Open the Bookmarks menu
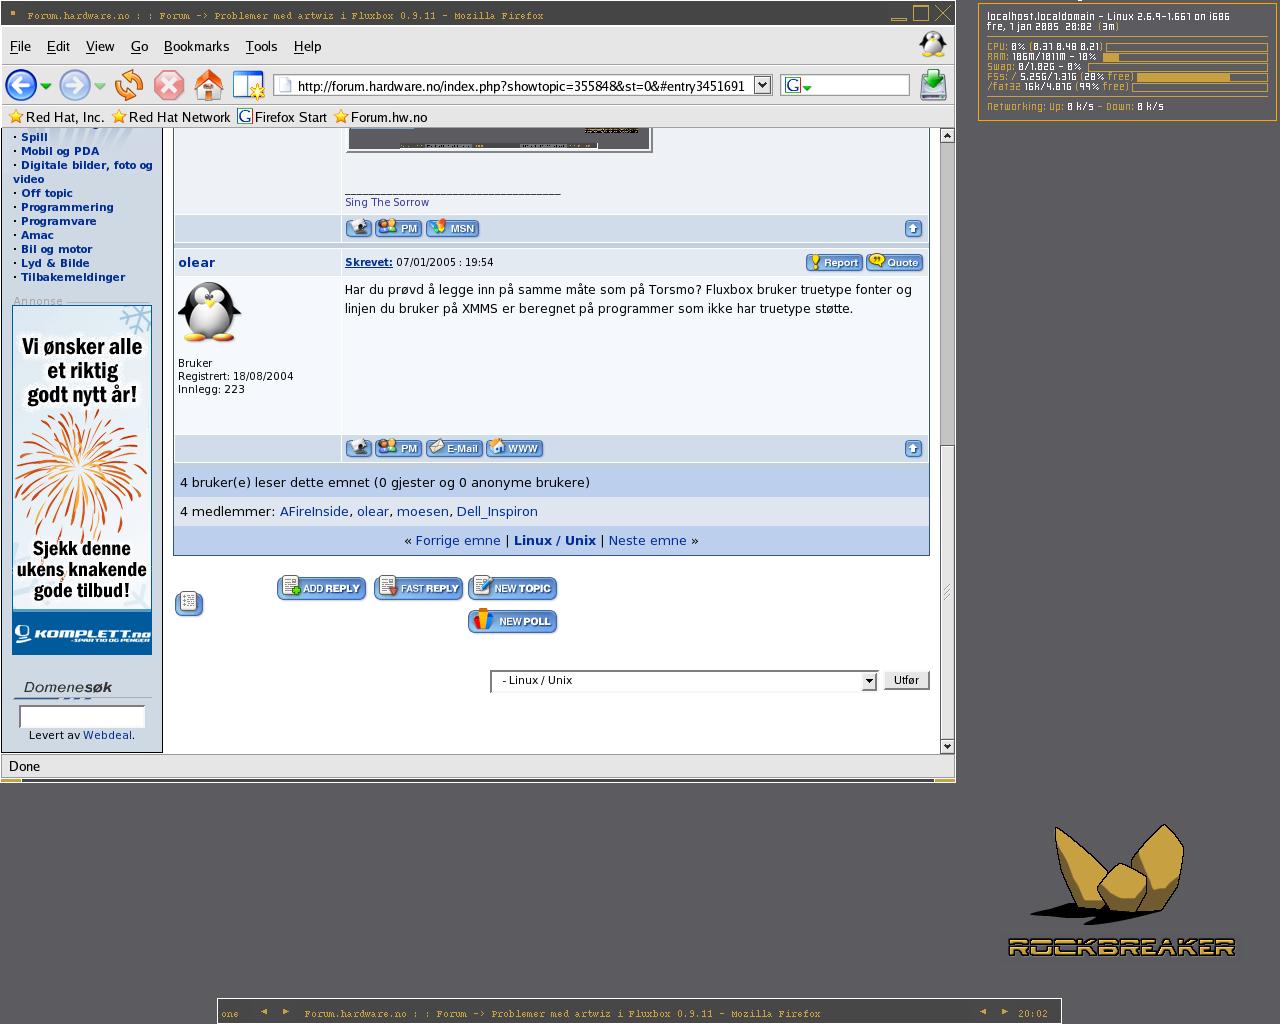The height and width of the screenshot is (1024, 1280). pyautogui.click(x=196, y=46)
